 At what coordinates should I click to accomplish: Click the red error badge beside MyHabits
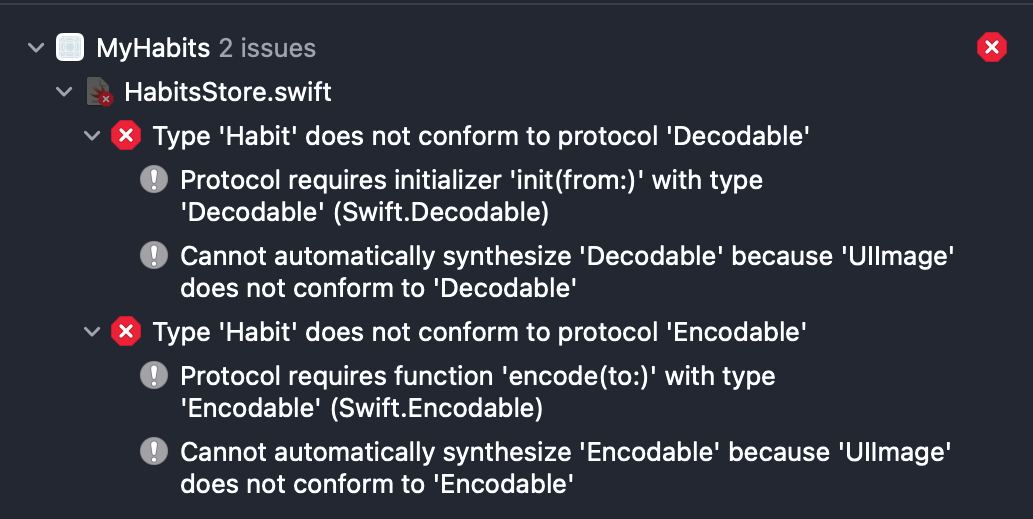991,47
